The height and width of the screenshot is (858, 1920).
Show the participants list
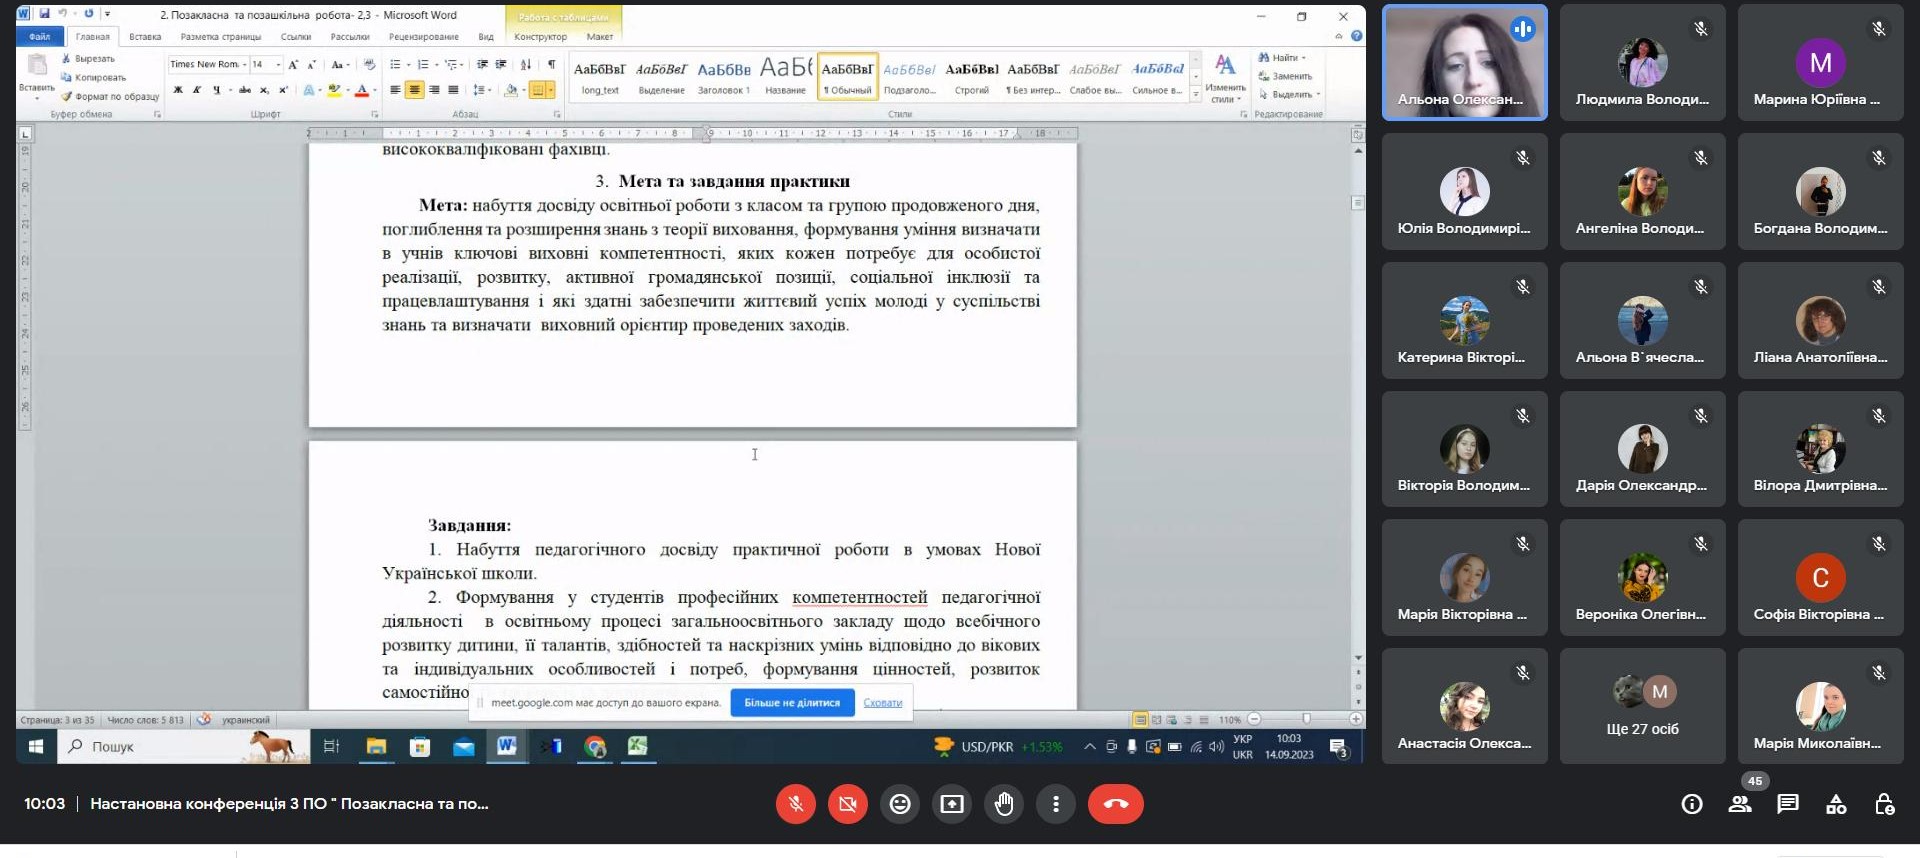[x=1740, y=804]
